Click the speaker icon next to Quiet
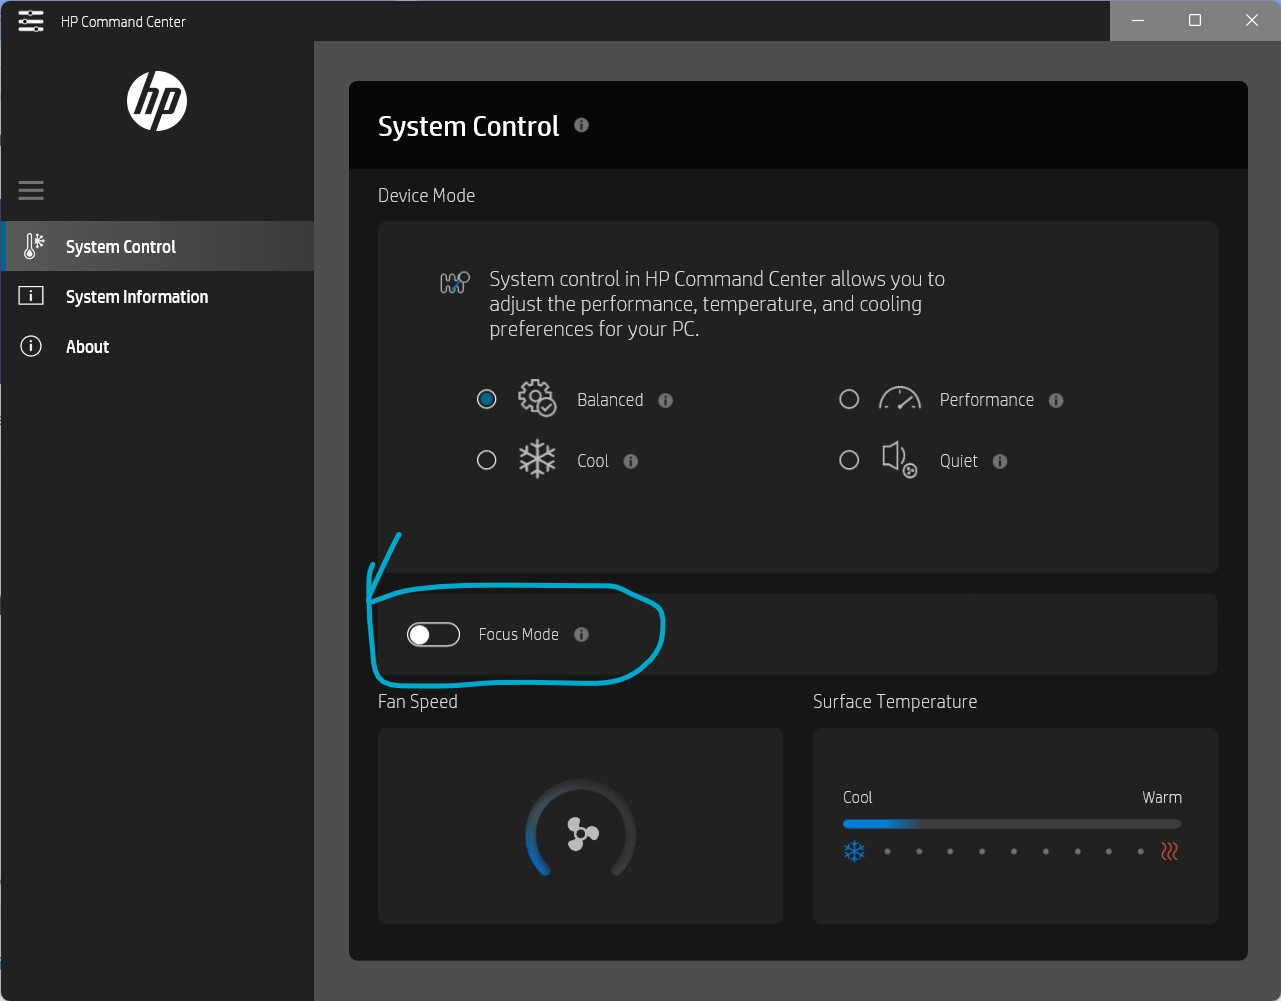1281x1001 pixels. (x=899, y=460)
